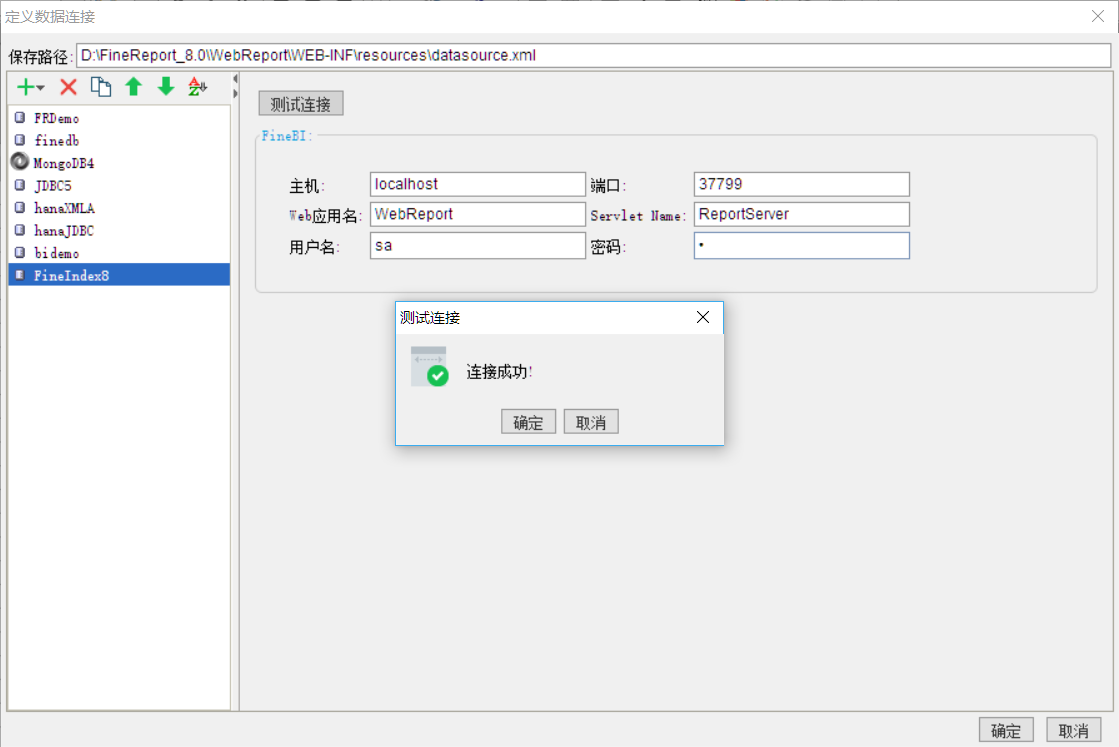Expand the left panel with the lower splitter arrow
Image resolution: width=1119 pixels, height=747 pixels.
coord(235,93)
